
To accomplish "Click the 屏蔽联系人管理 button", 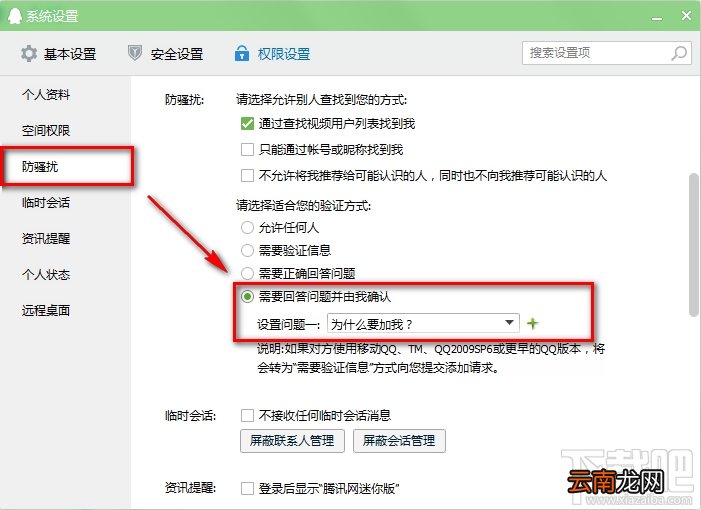I will click(x=292, y=441).
